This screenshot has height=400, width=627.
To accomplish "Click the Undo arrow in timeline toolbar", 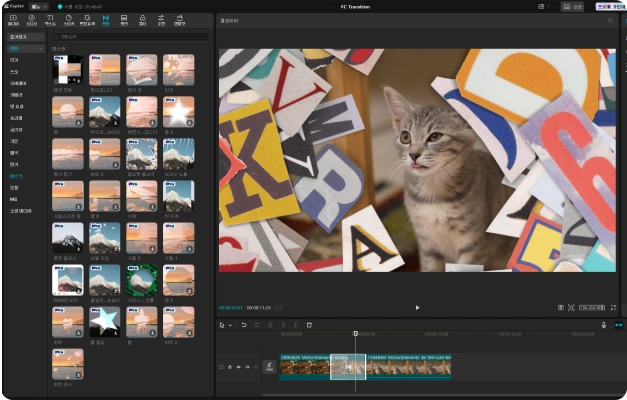I will coord(244,325).
